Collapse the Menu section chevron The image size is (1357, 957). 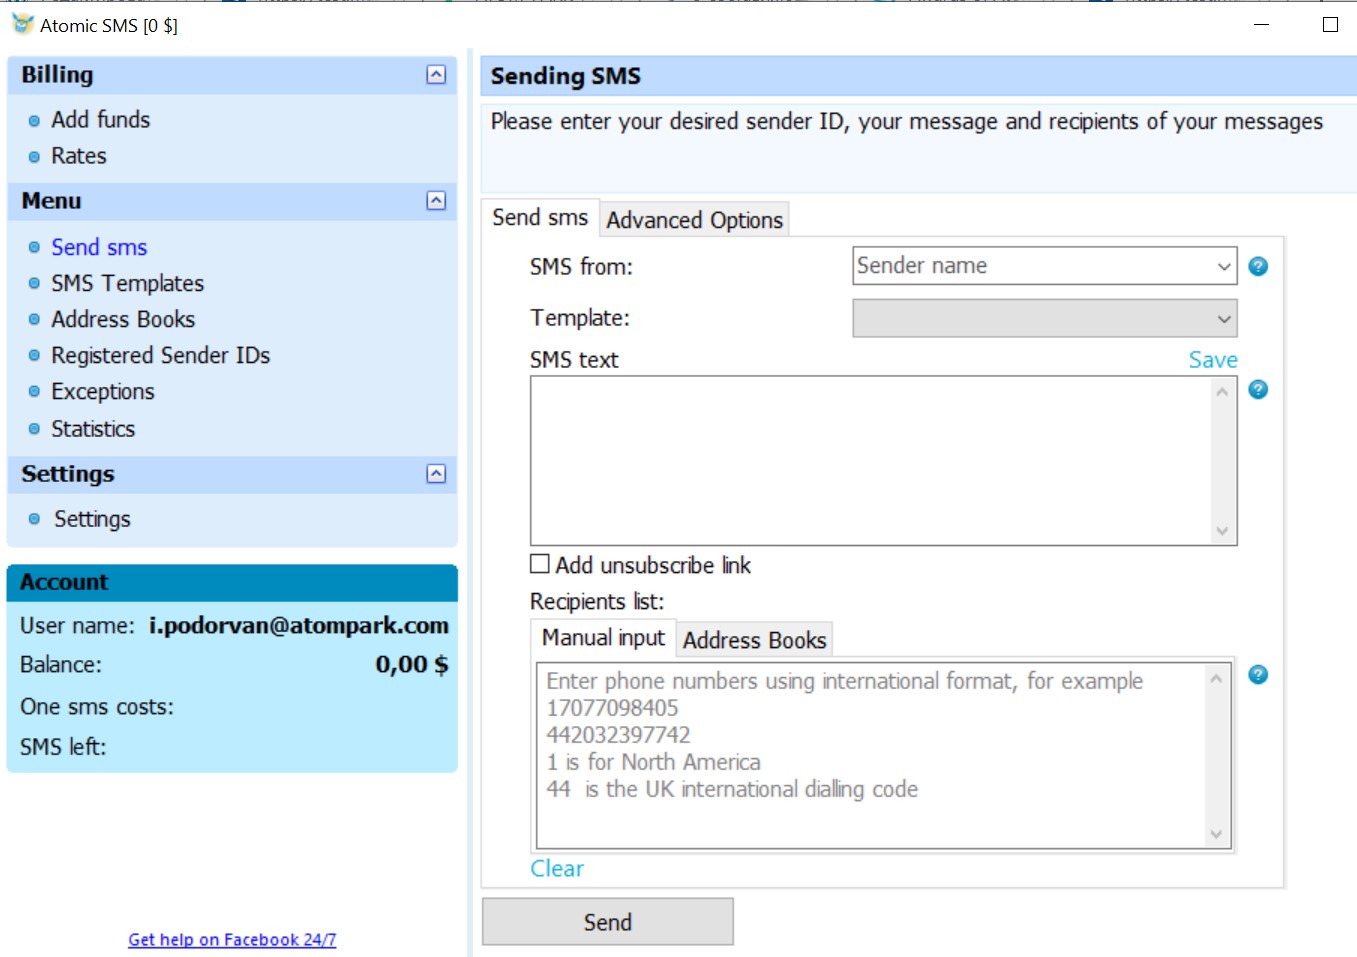click(x=435, y=201)
